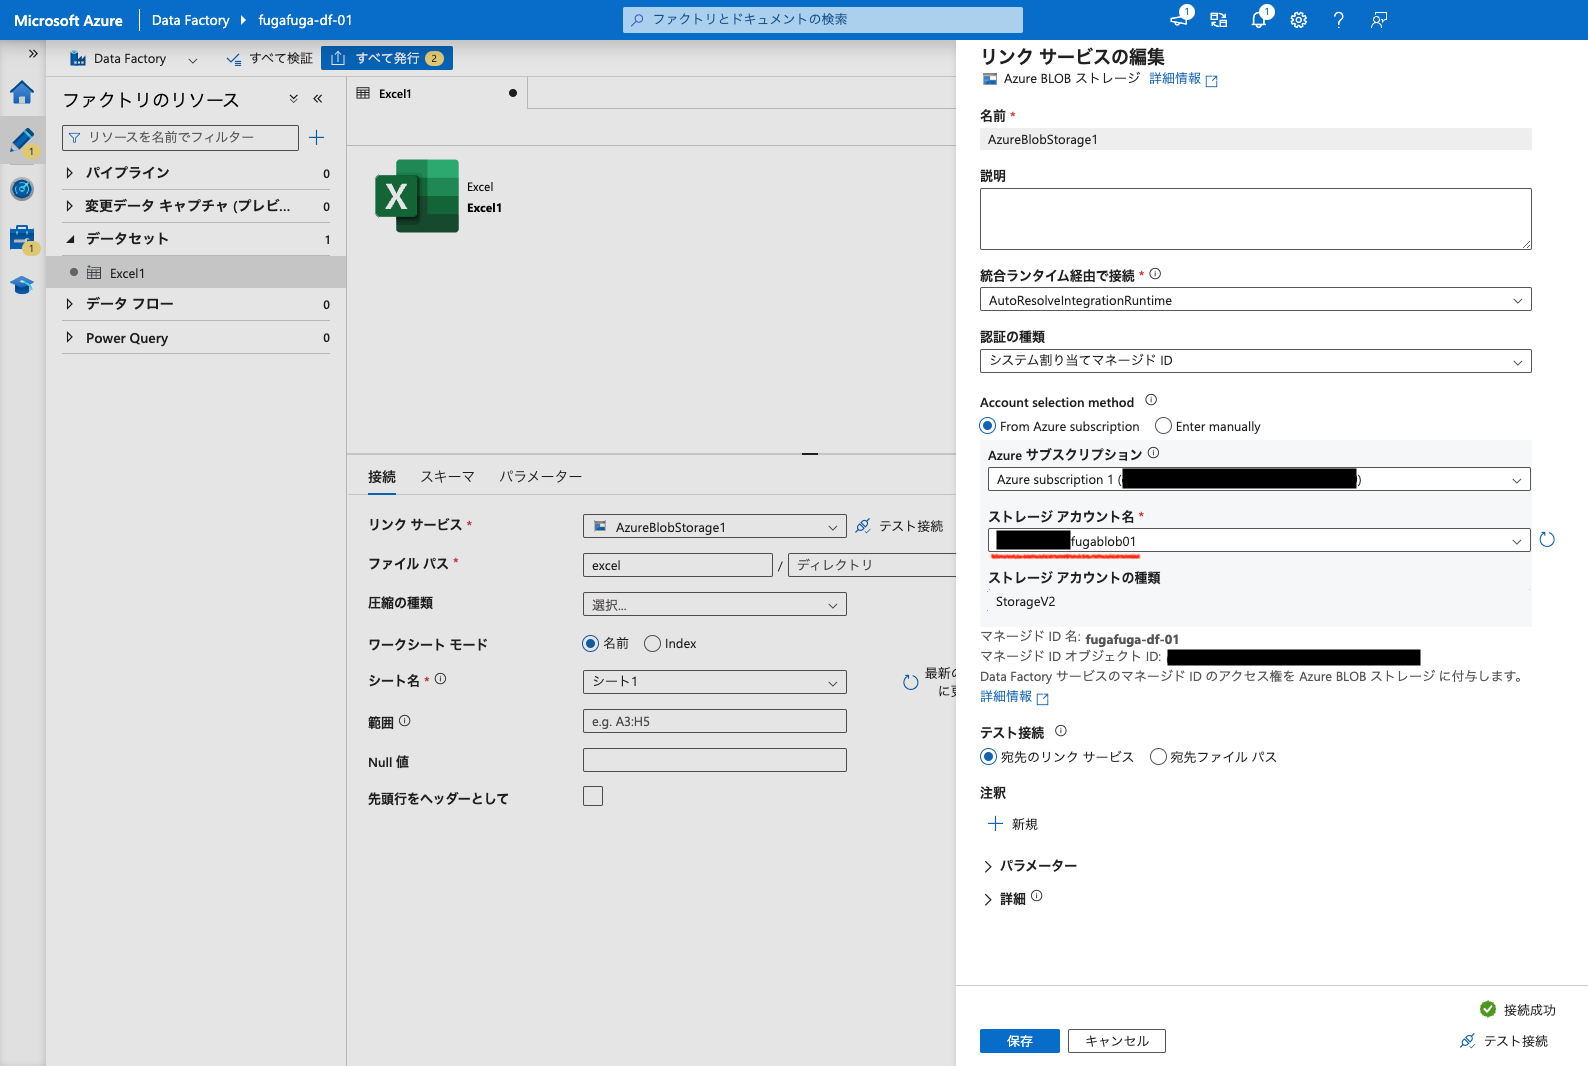Click キャンセル button

coord(1117,1041)
